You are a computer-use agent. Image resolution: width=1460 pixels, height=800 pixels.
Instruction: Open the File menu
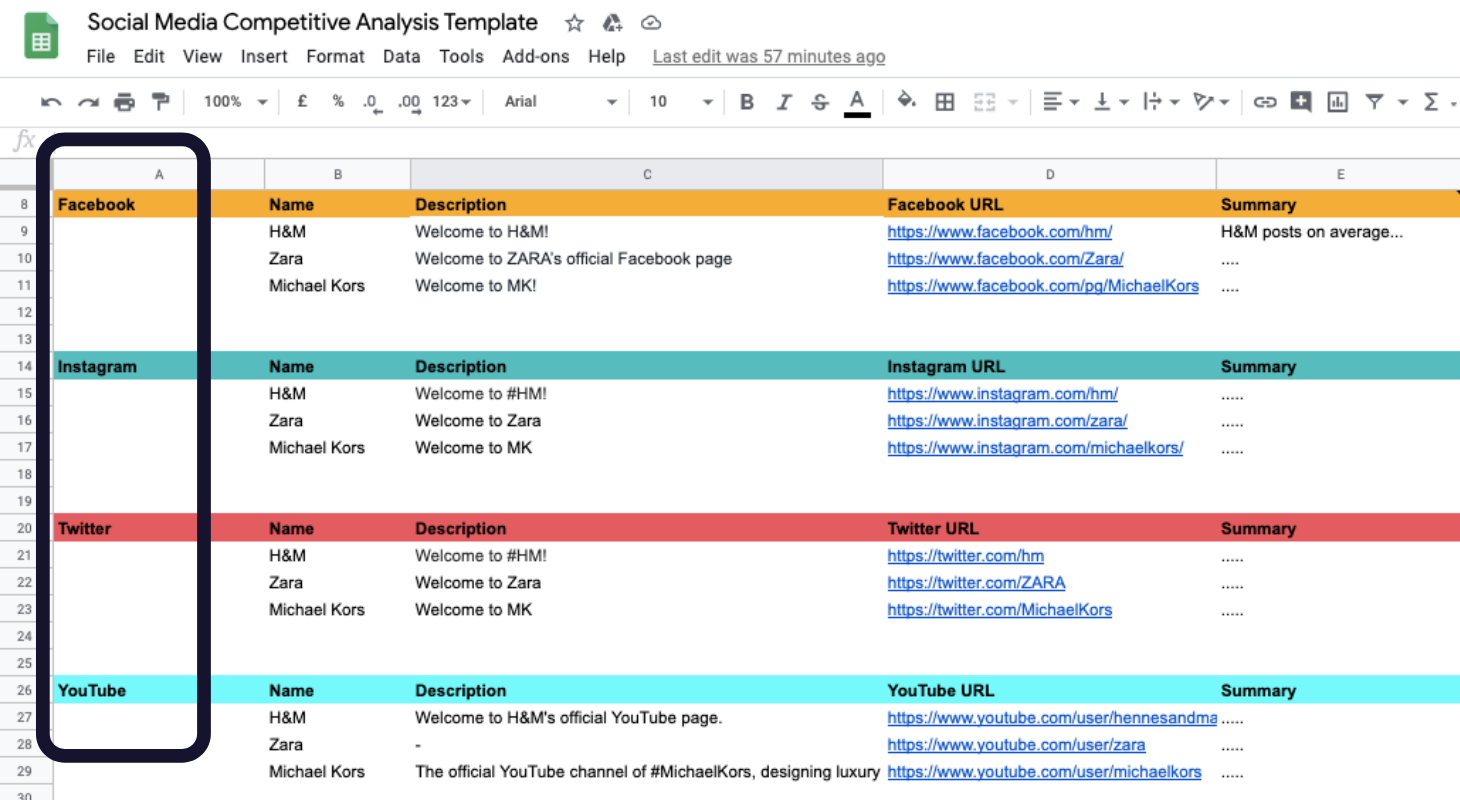tap(101, 57)
